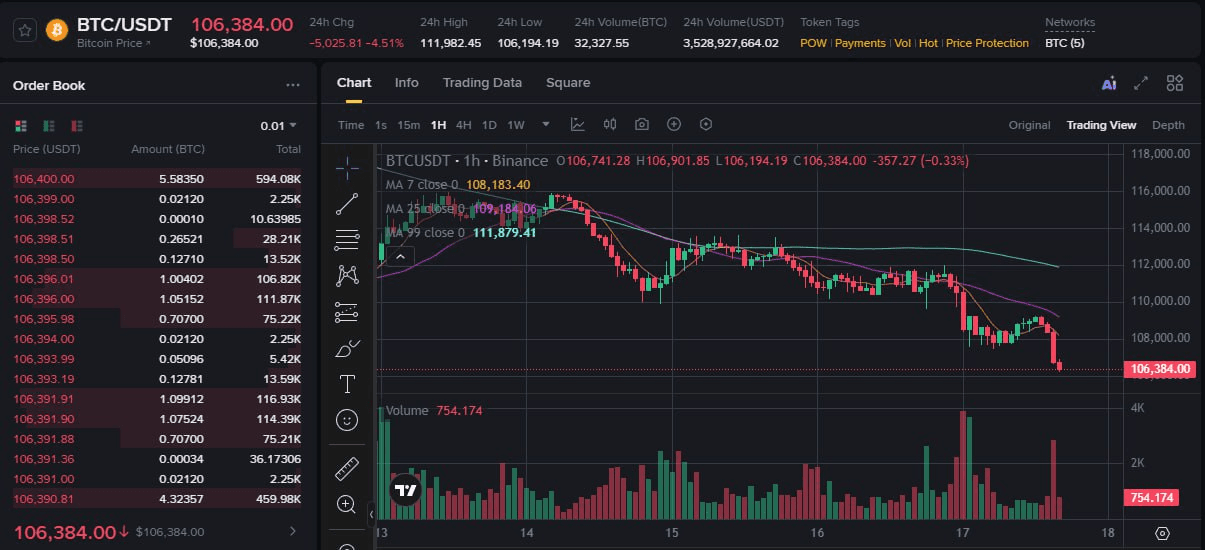Screen dimensions: 1205x550
Task: Expand the chart to fullscreen
Action: point(1141,84)
